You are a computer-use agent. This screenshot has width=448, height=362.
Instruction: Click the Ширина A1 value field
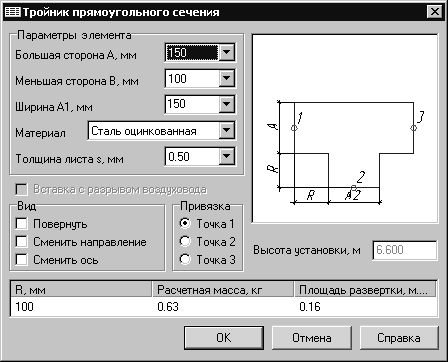[x=192, y=104]
